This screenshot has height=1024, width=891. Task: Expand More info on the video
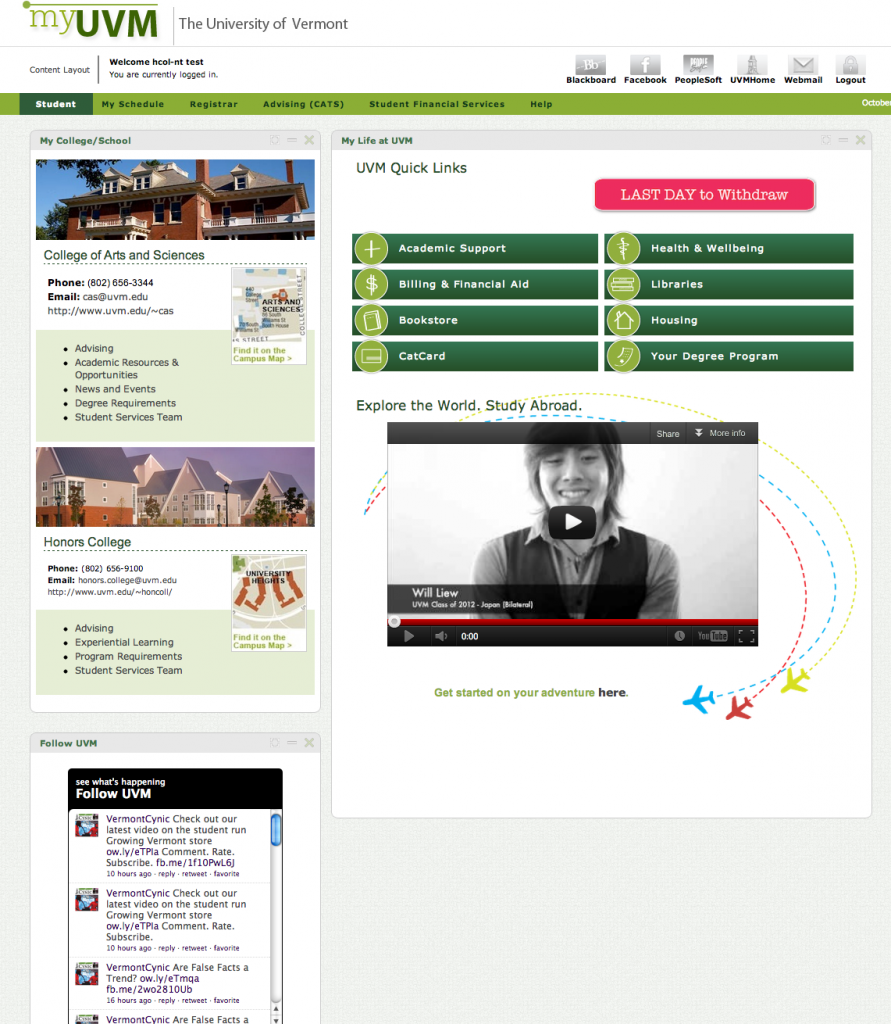point(720,433)
